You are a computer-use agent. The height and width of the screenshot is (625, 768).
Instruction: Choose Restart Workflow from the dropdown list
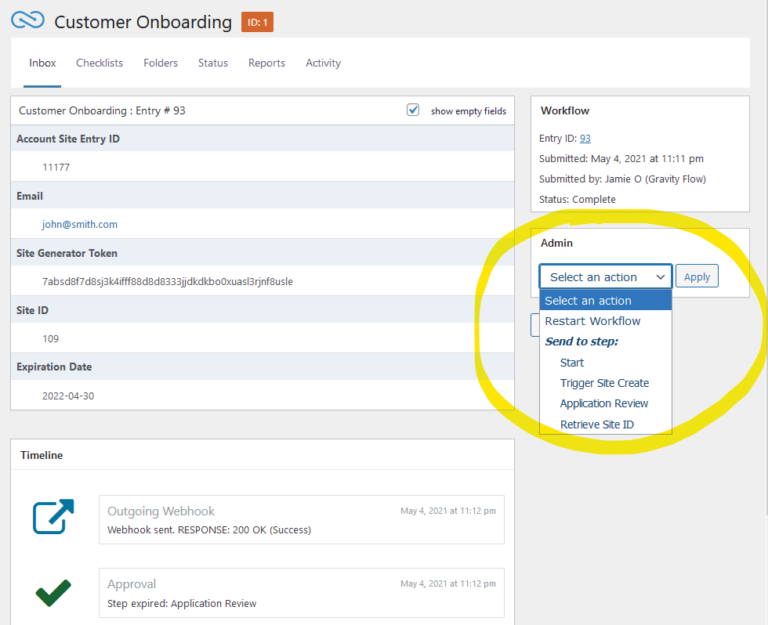[592, 321]
